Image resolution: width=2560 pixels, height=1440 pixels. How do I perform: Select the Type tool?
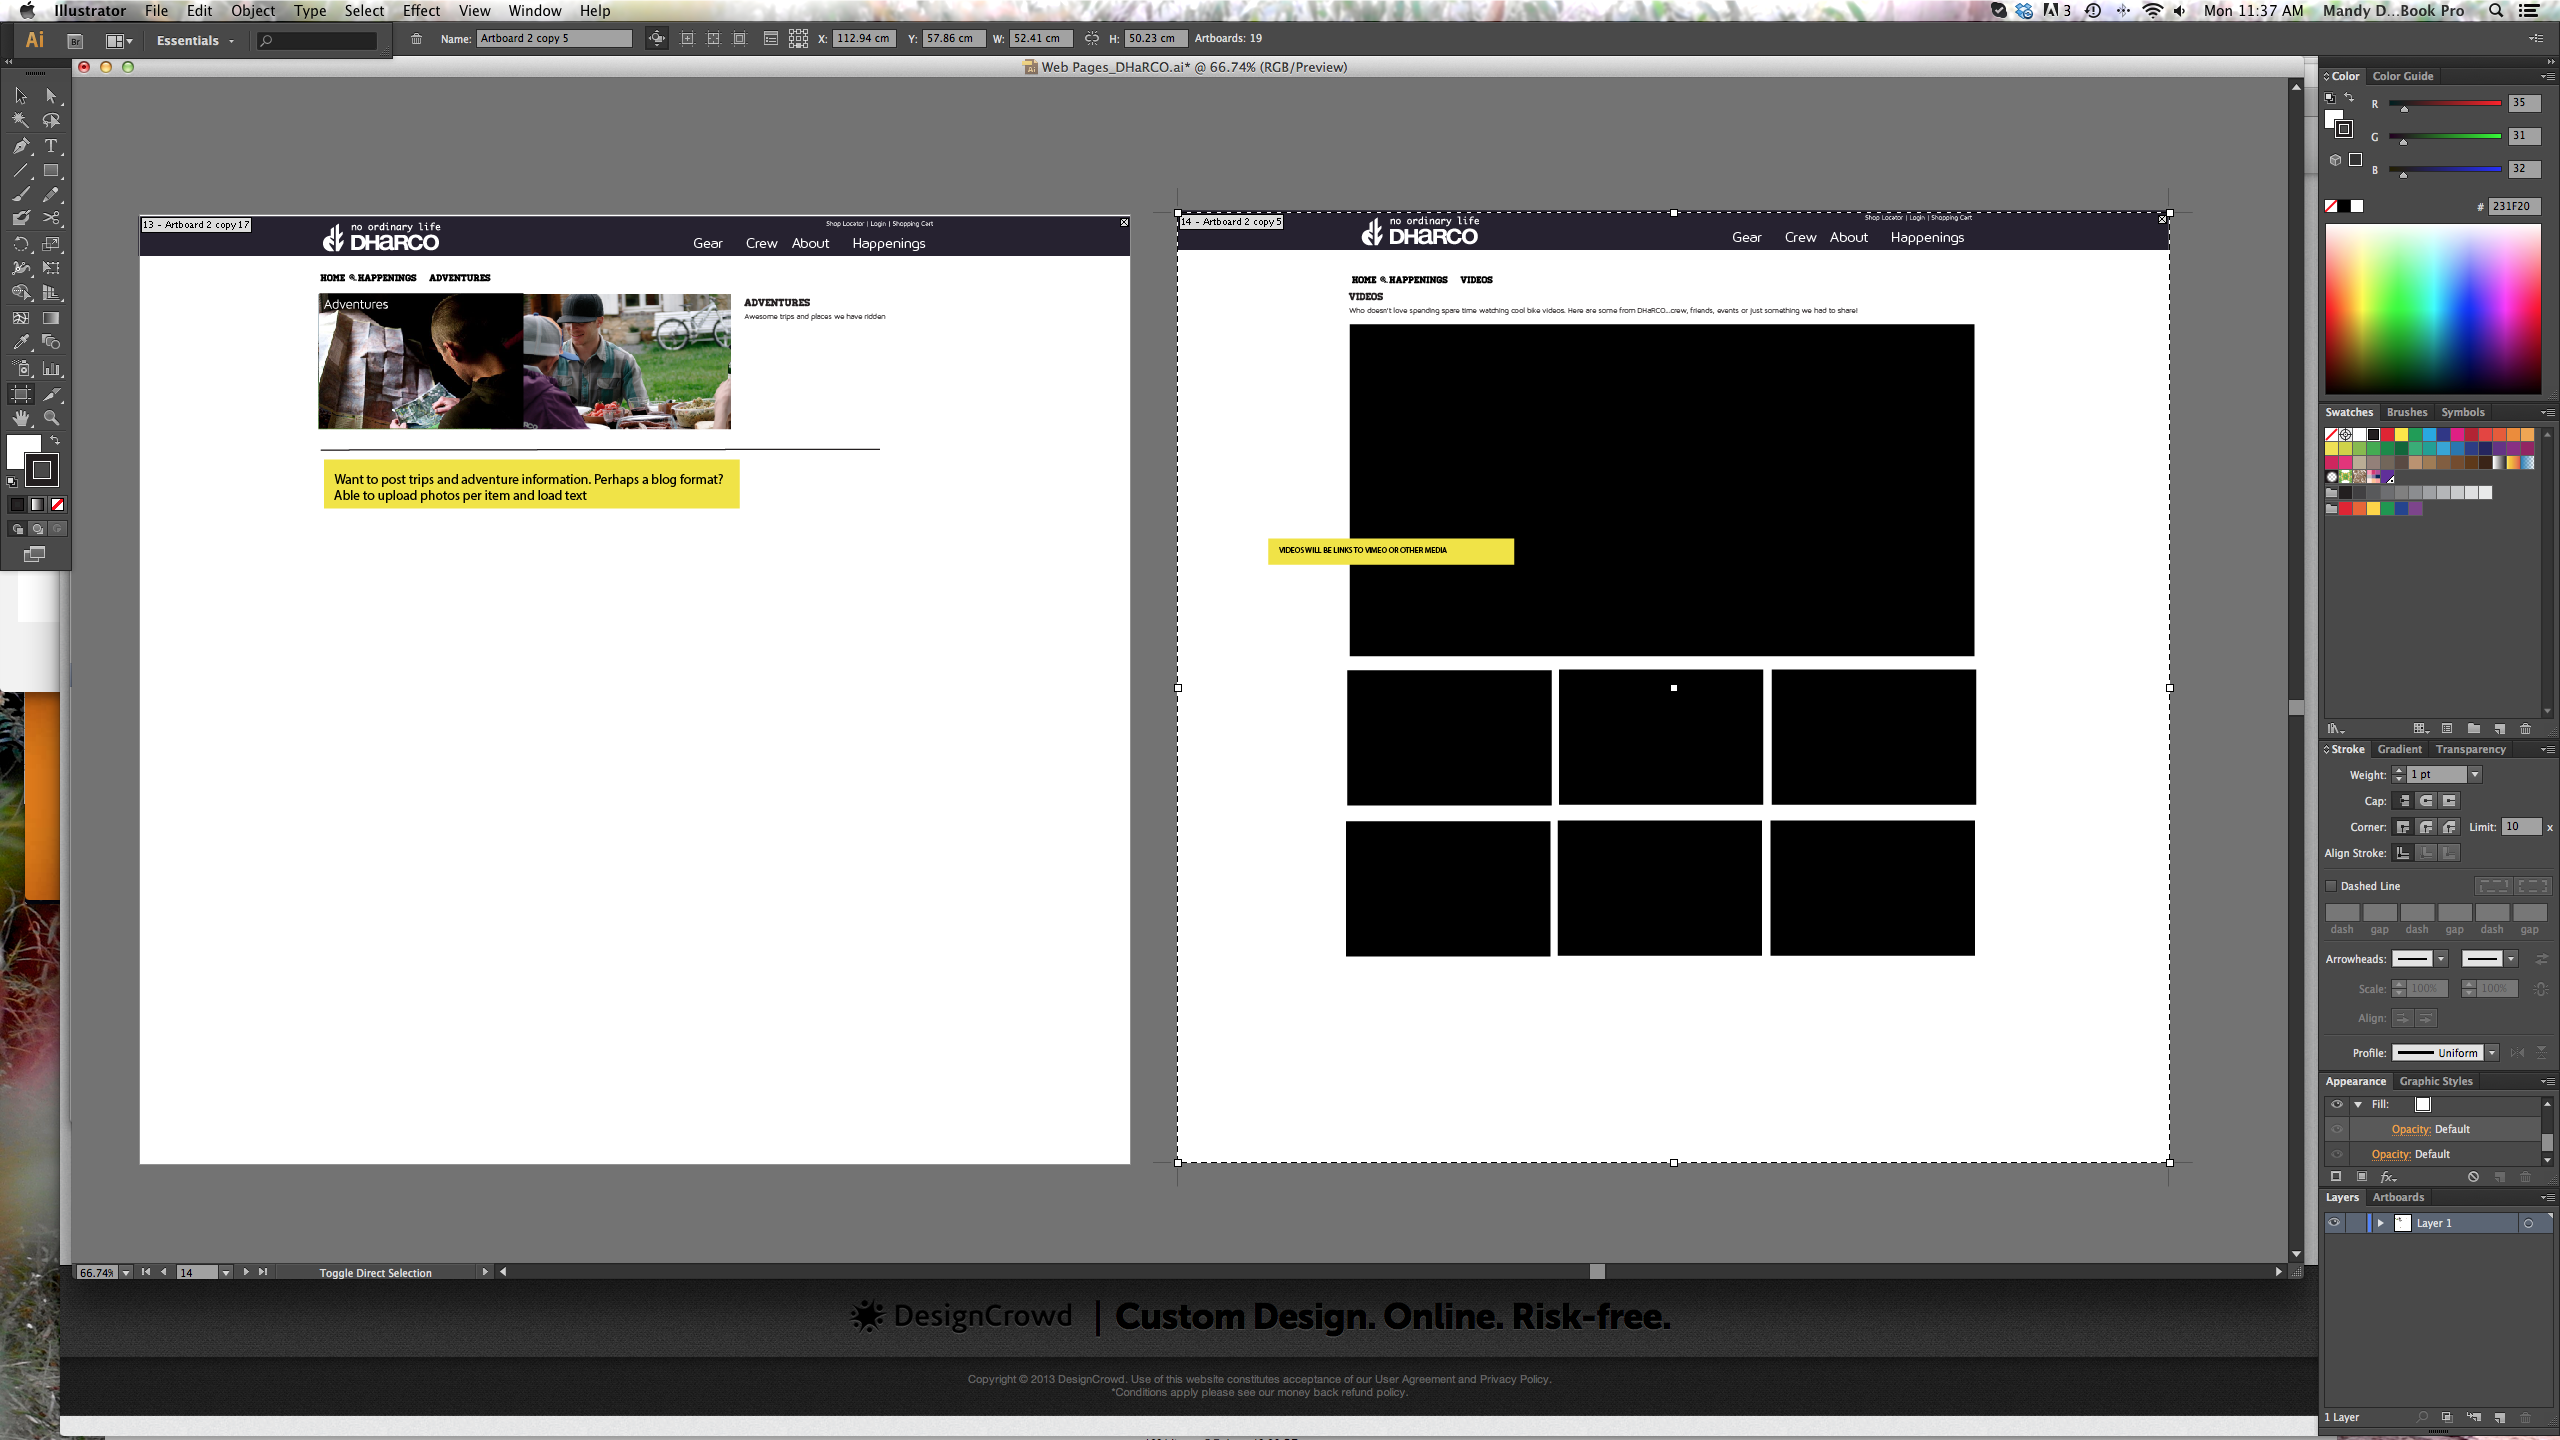pyautogui.click(x=51, y=146)
